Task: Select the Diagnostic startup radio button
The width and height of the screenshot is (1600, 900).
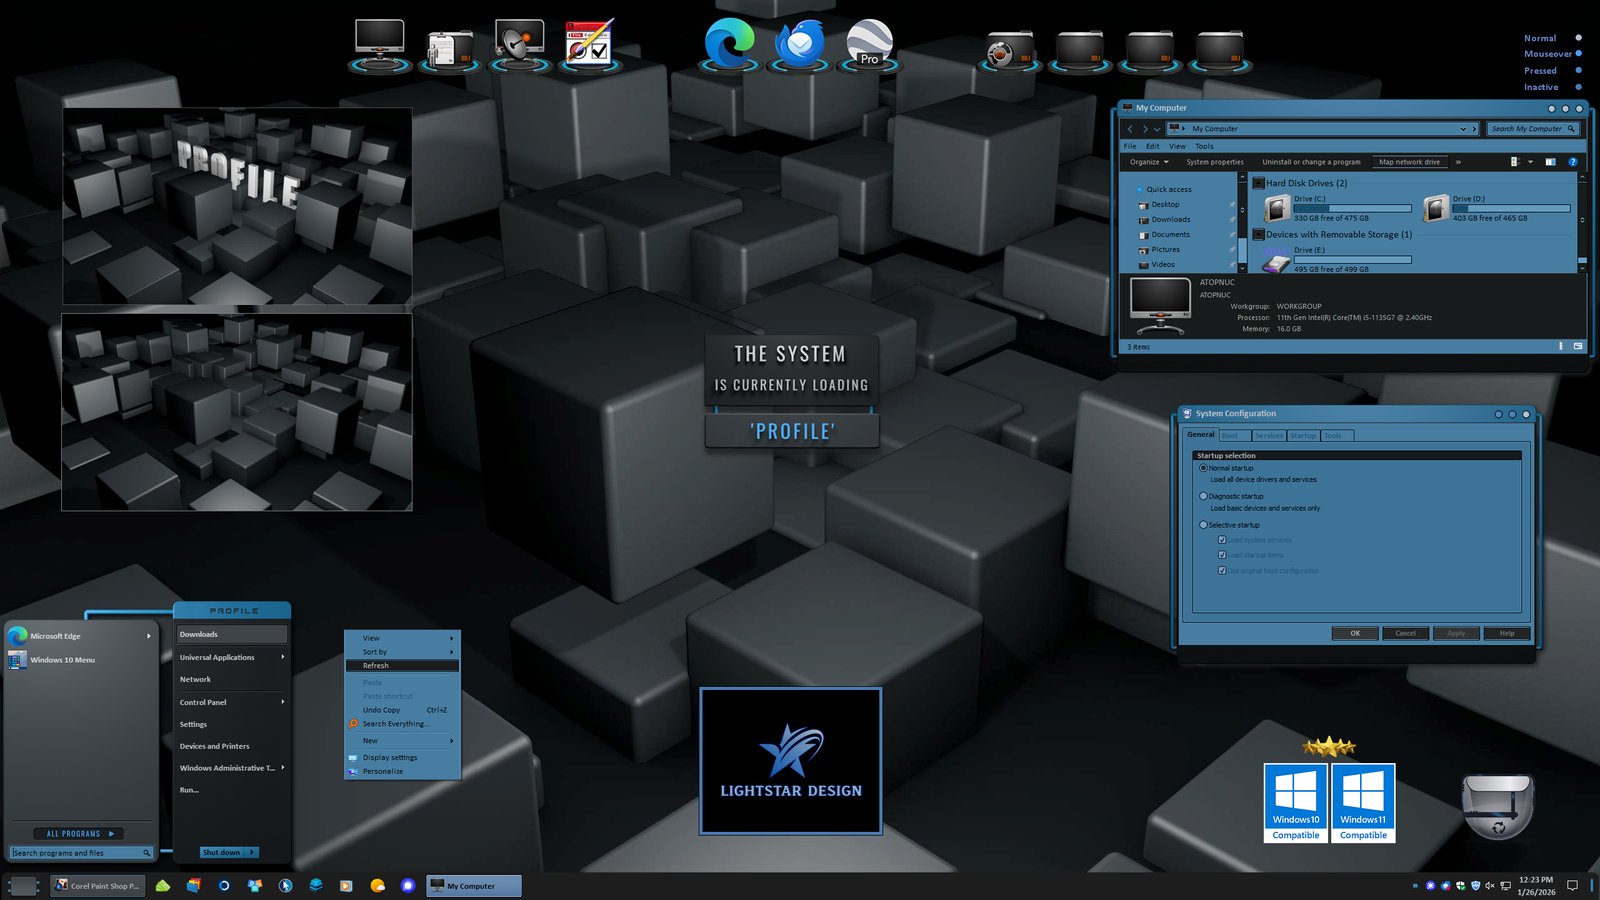Action: [1203, 496]
